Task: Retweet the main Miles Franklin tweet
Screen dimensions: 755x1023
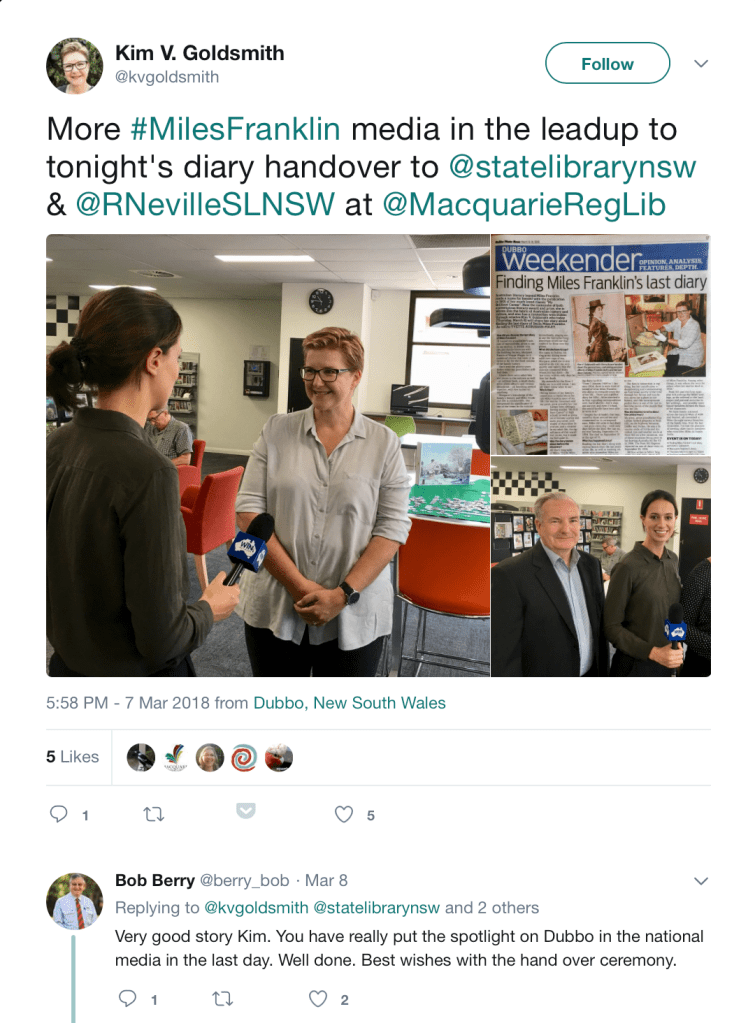Action: click(154, 814)
